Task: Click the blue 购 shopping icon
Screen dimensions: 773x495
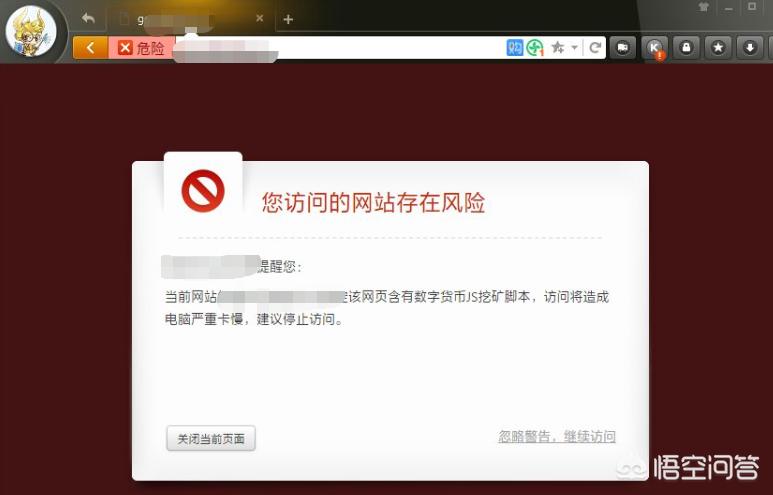Action: pyautogui.click(x=515, y=47)
